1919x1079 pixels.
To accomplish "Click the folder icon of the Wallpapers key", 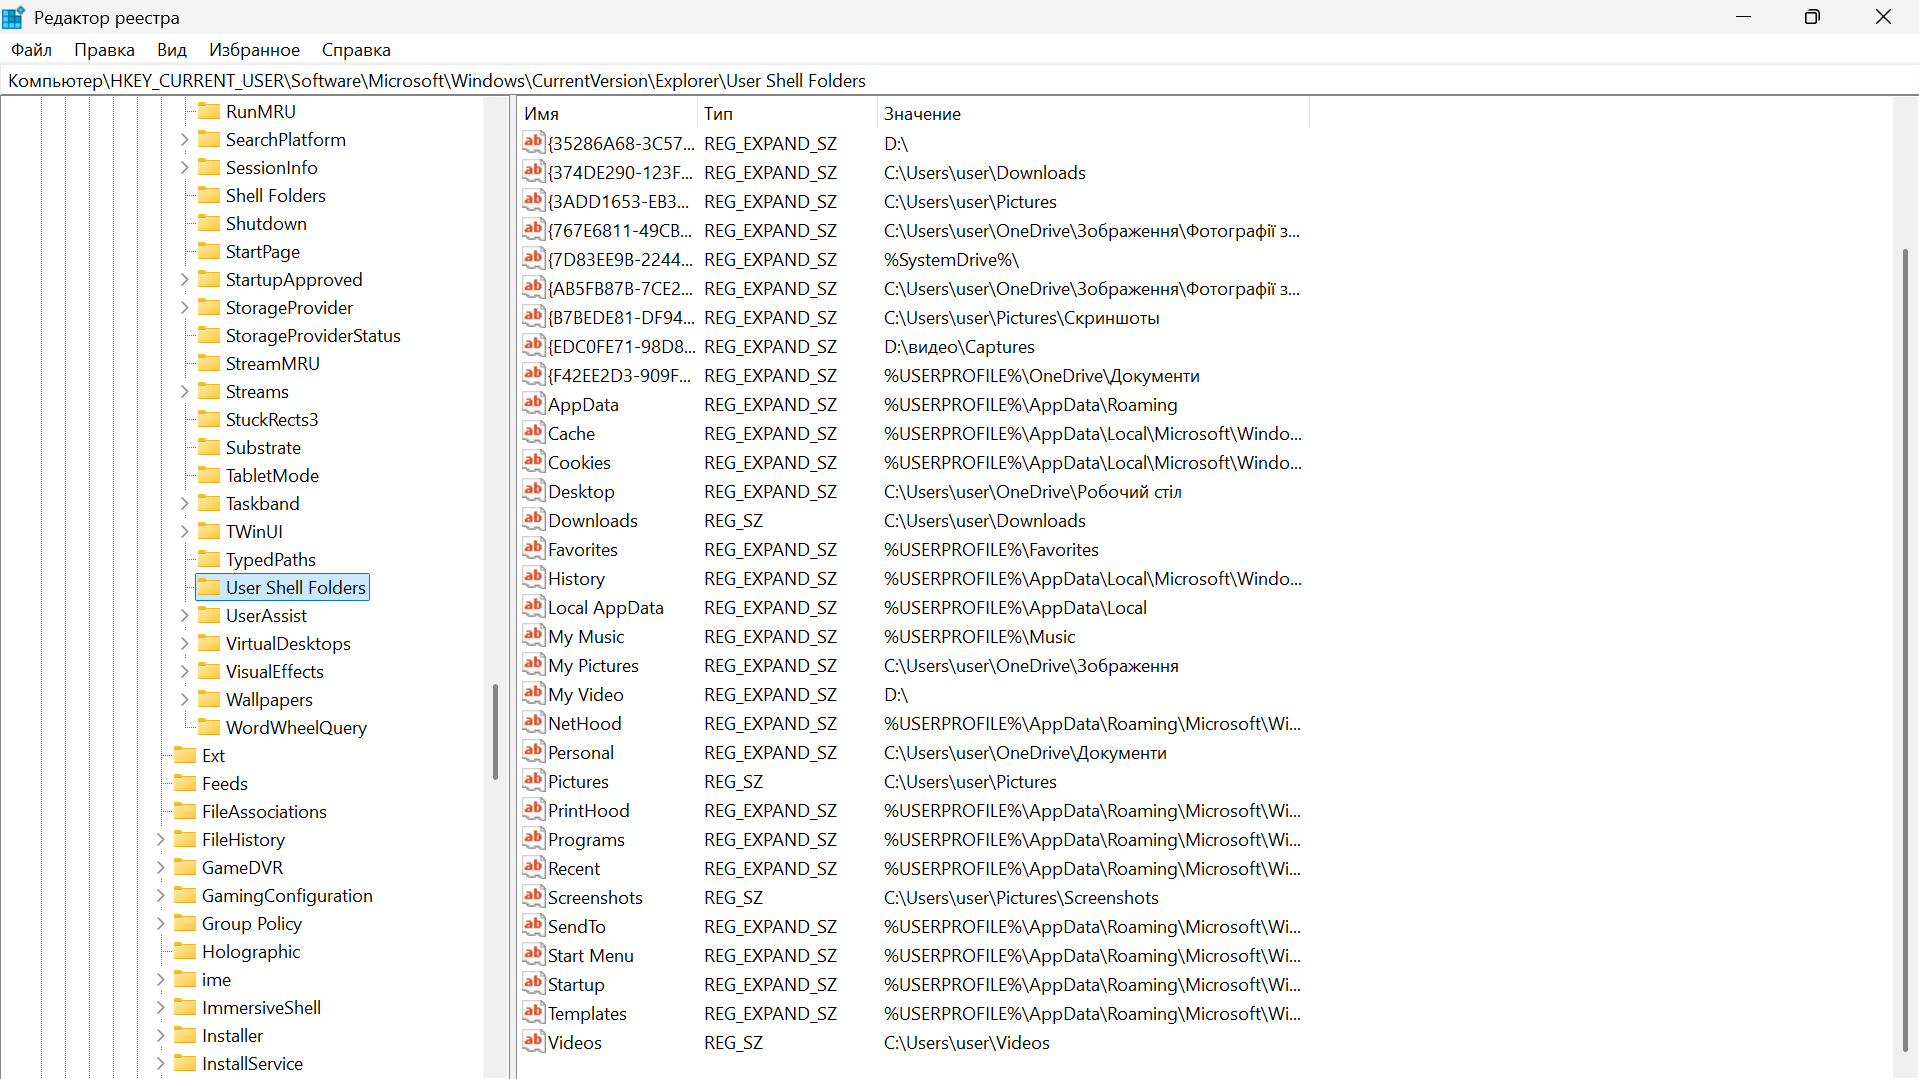I will [x=209, y=699].
